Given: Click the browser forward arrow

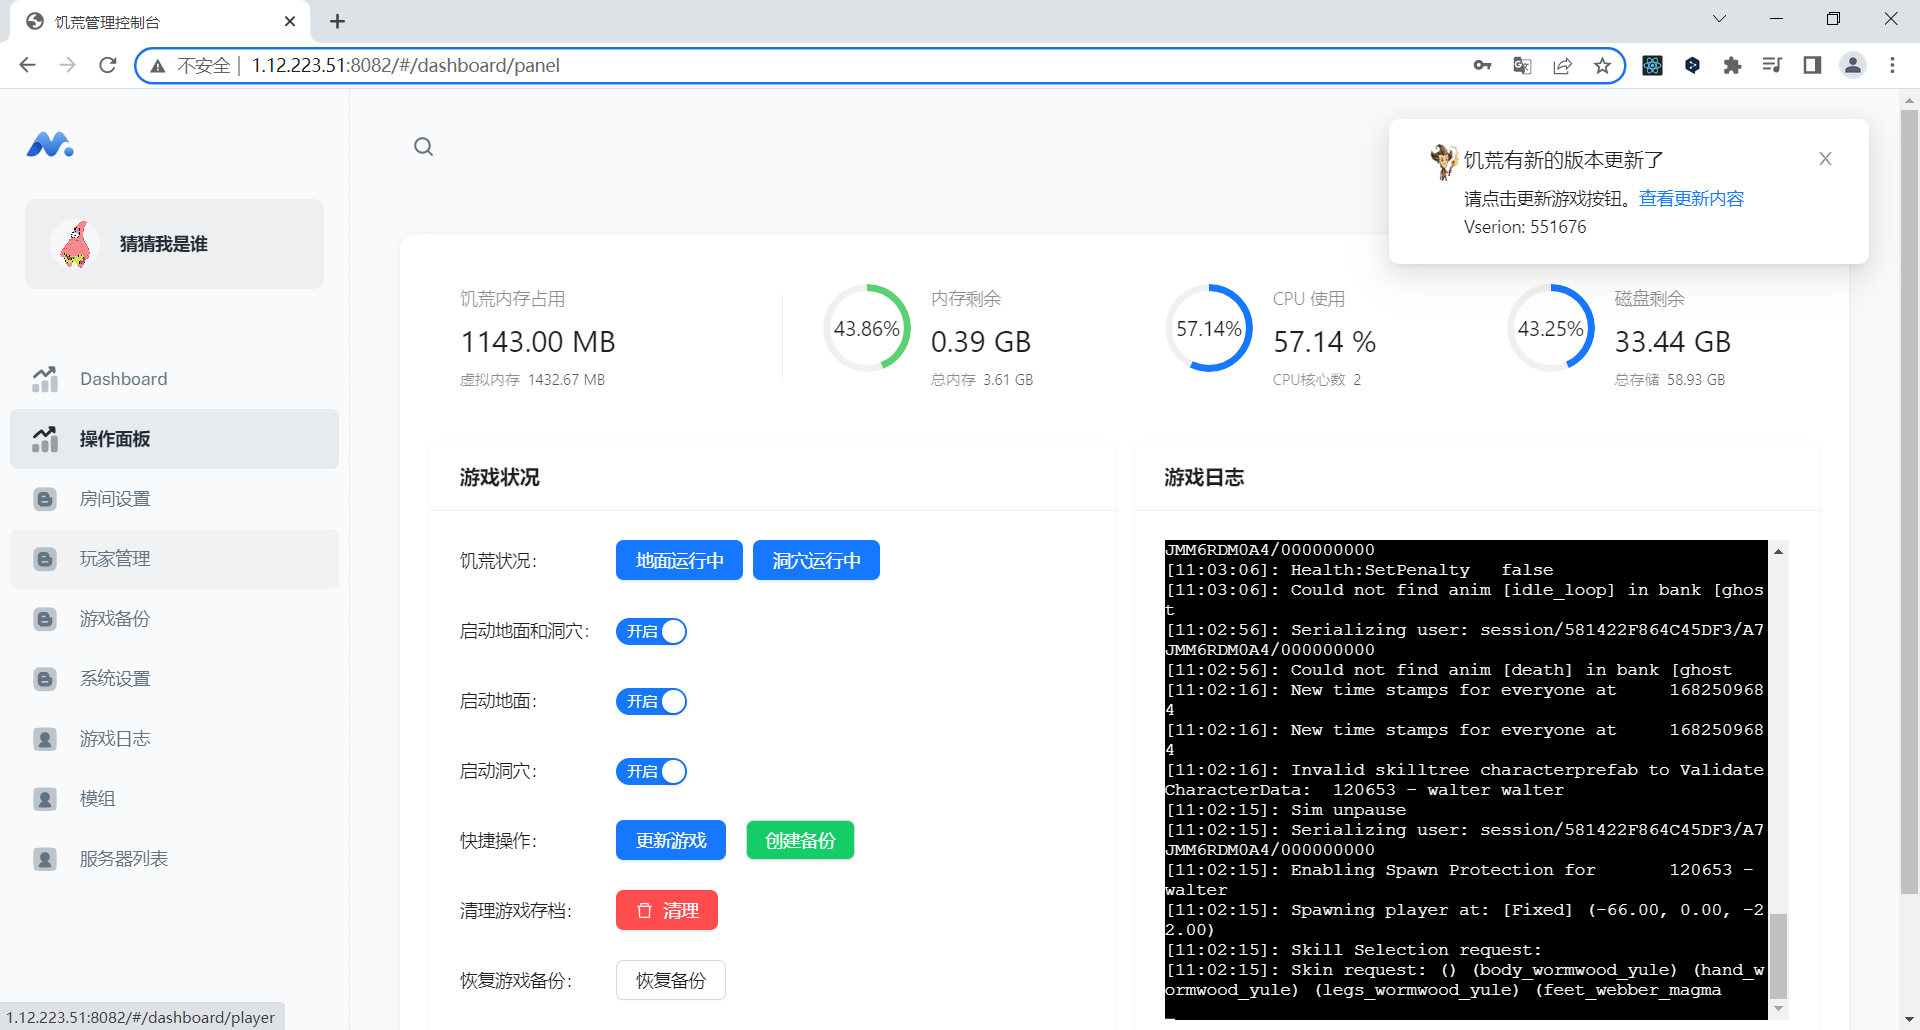Looking at the screenshot, I should pos(68,65).
